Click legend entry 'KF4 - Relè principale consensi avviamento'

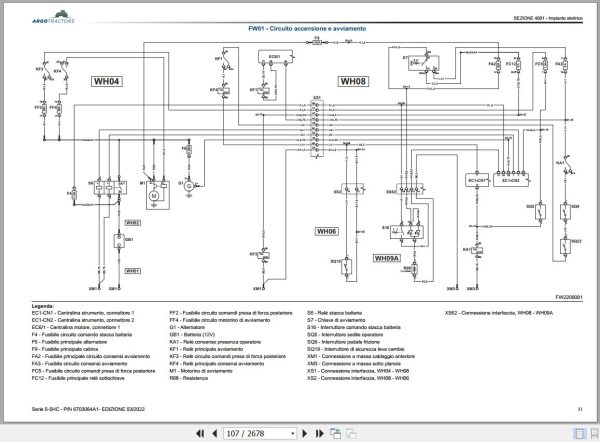point(217,364)
